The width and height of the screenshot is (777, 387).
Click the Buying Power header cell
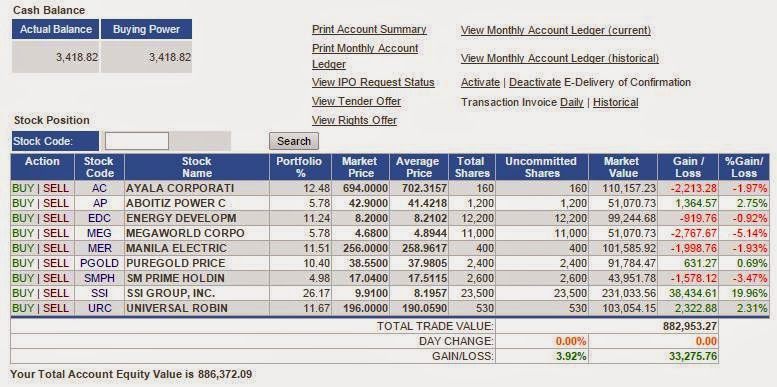[x=146, y=29]
